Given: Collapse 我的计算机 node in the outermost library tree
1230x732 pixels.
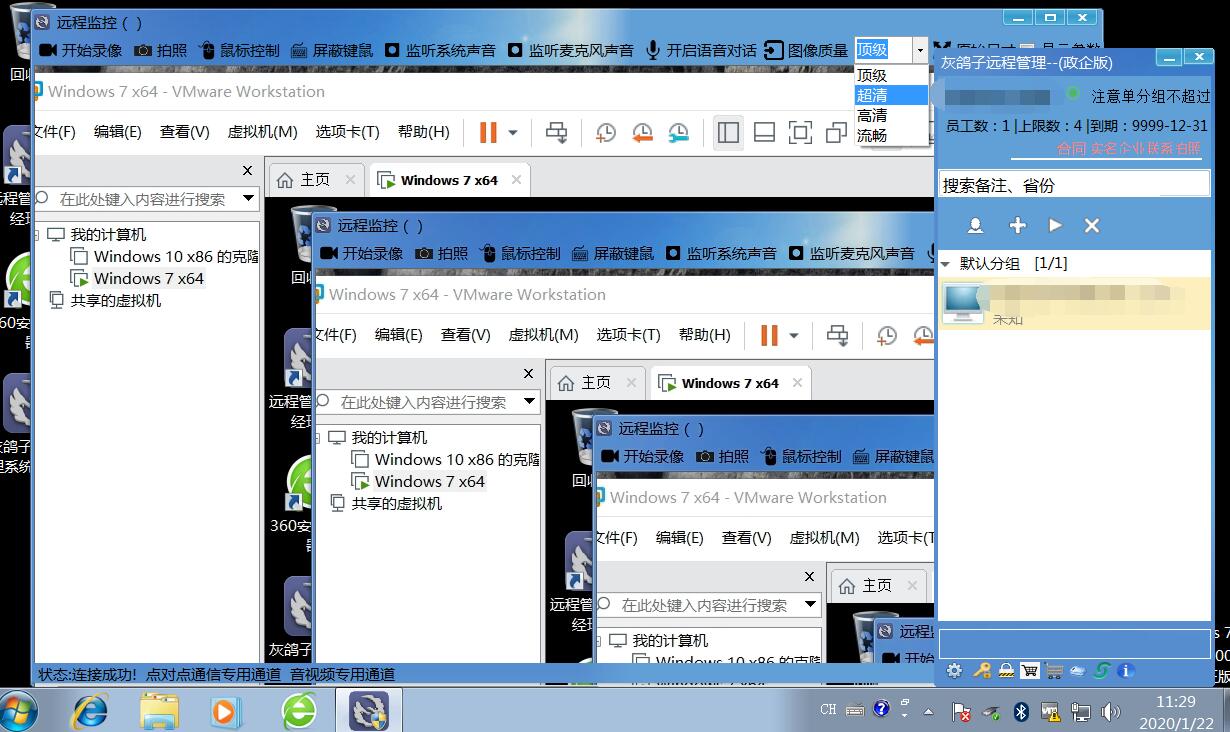Looking at the screenshot, I should tap(37, 235).
